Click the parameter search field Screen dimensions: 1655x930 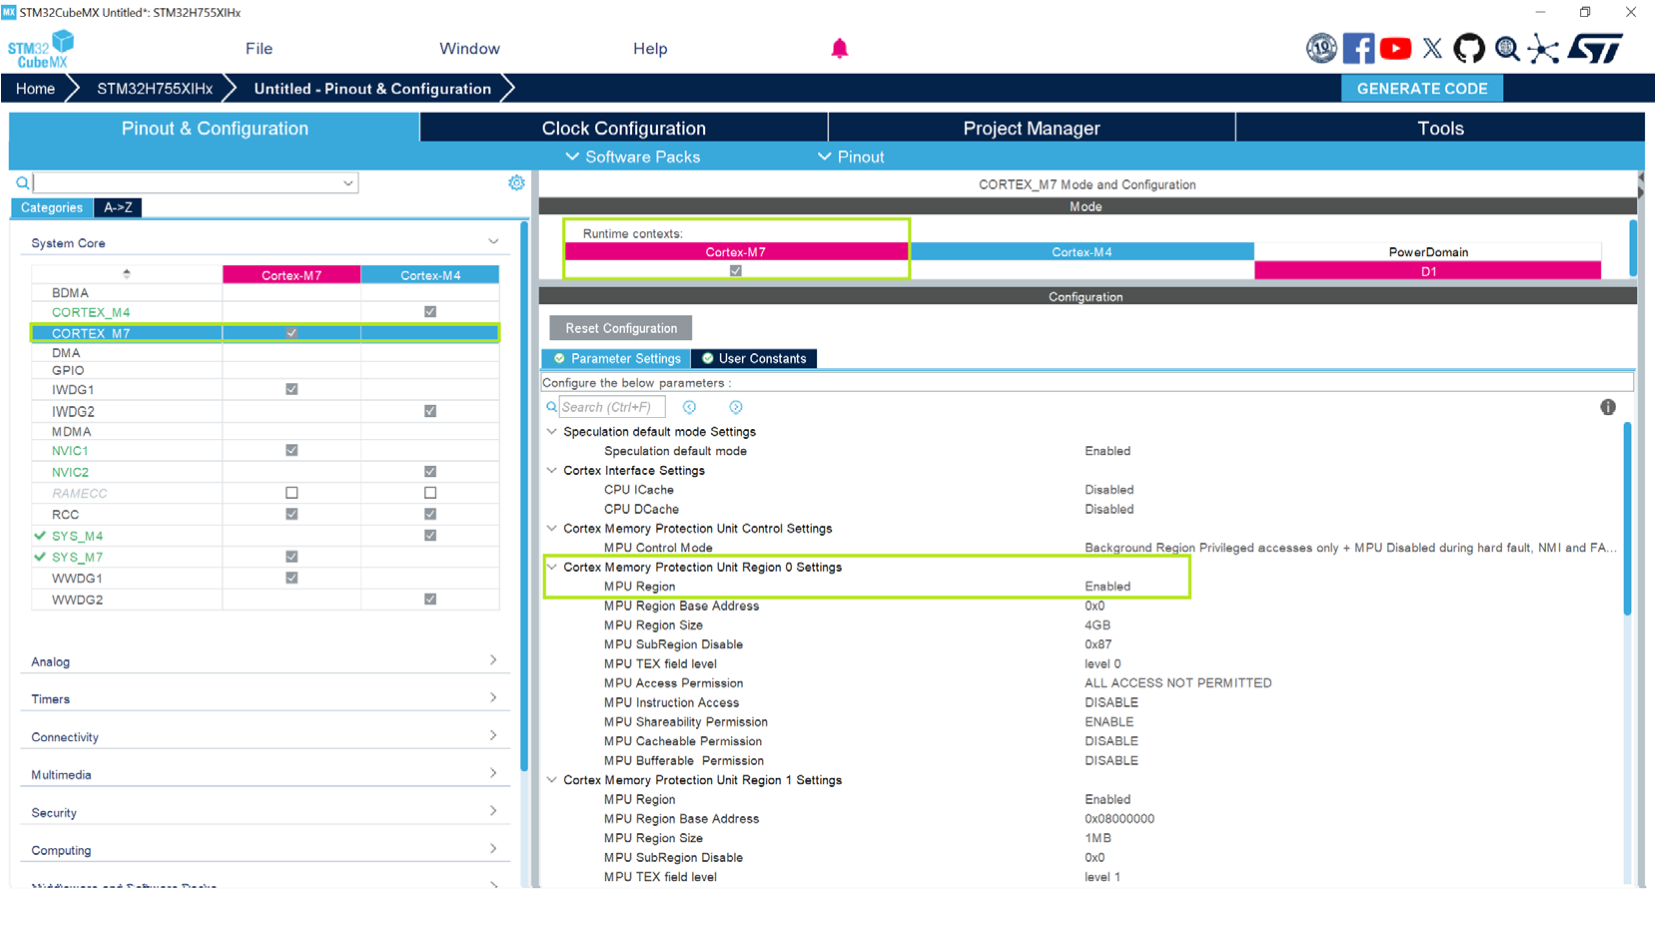612,407
